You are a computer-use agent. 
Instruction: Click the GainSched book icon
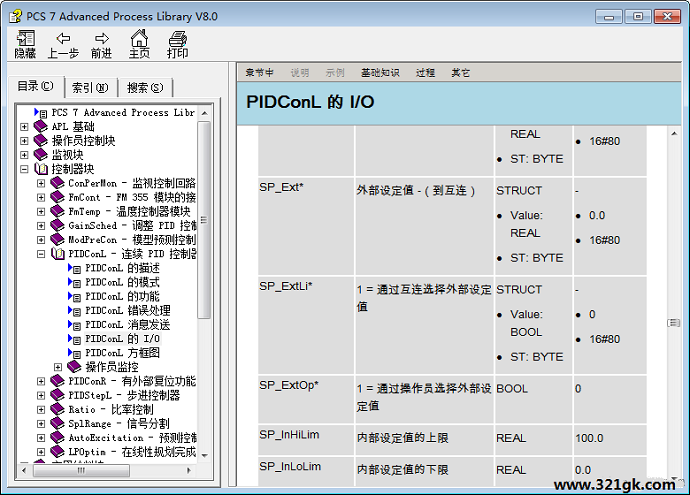57,225
